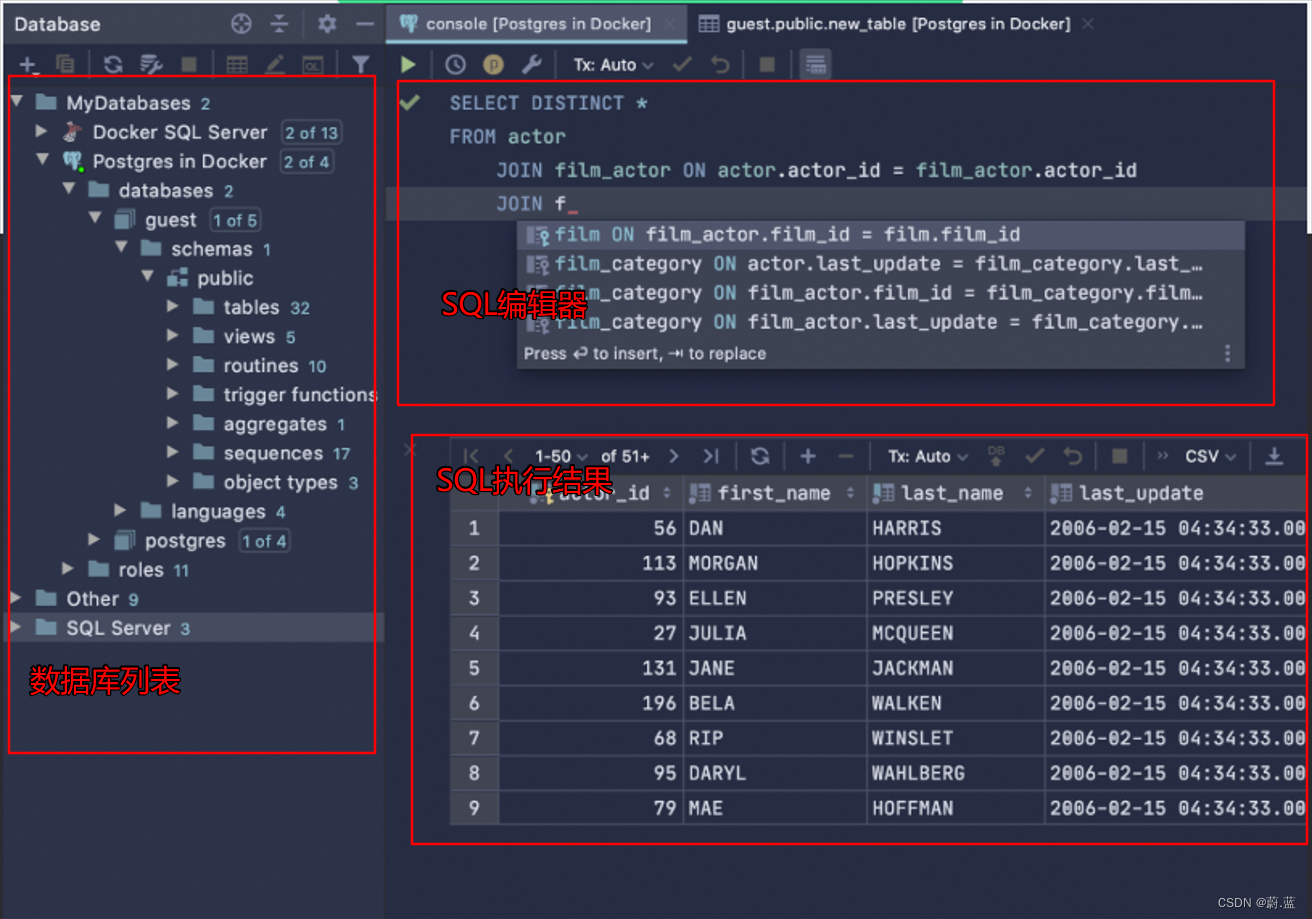Screen dimensions: 1312x919
Task: Expand the tables folder
Action: [173, 307]
